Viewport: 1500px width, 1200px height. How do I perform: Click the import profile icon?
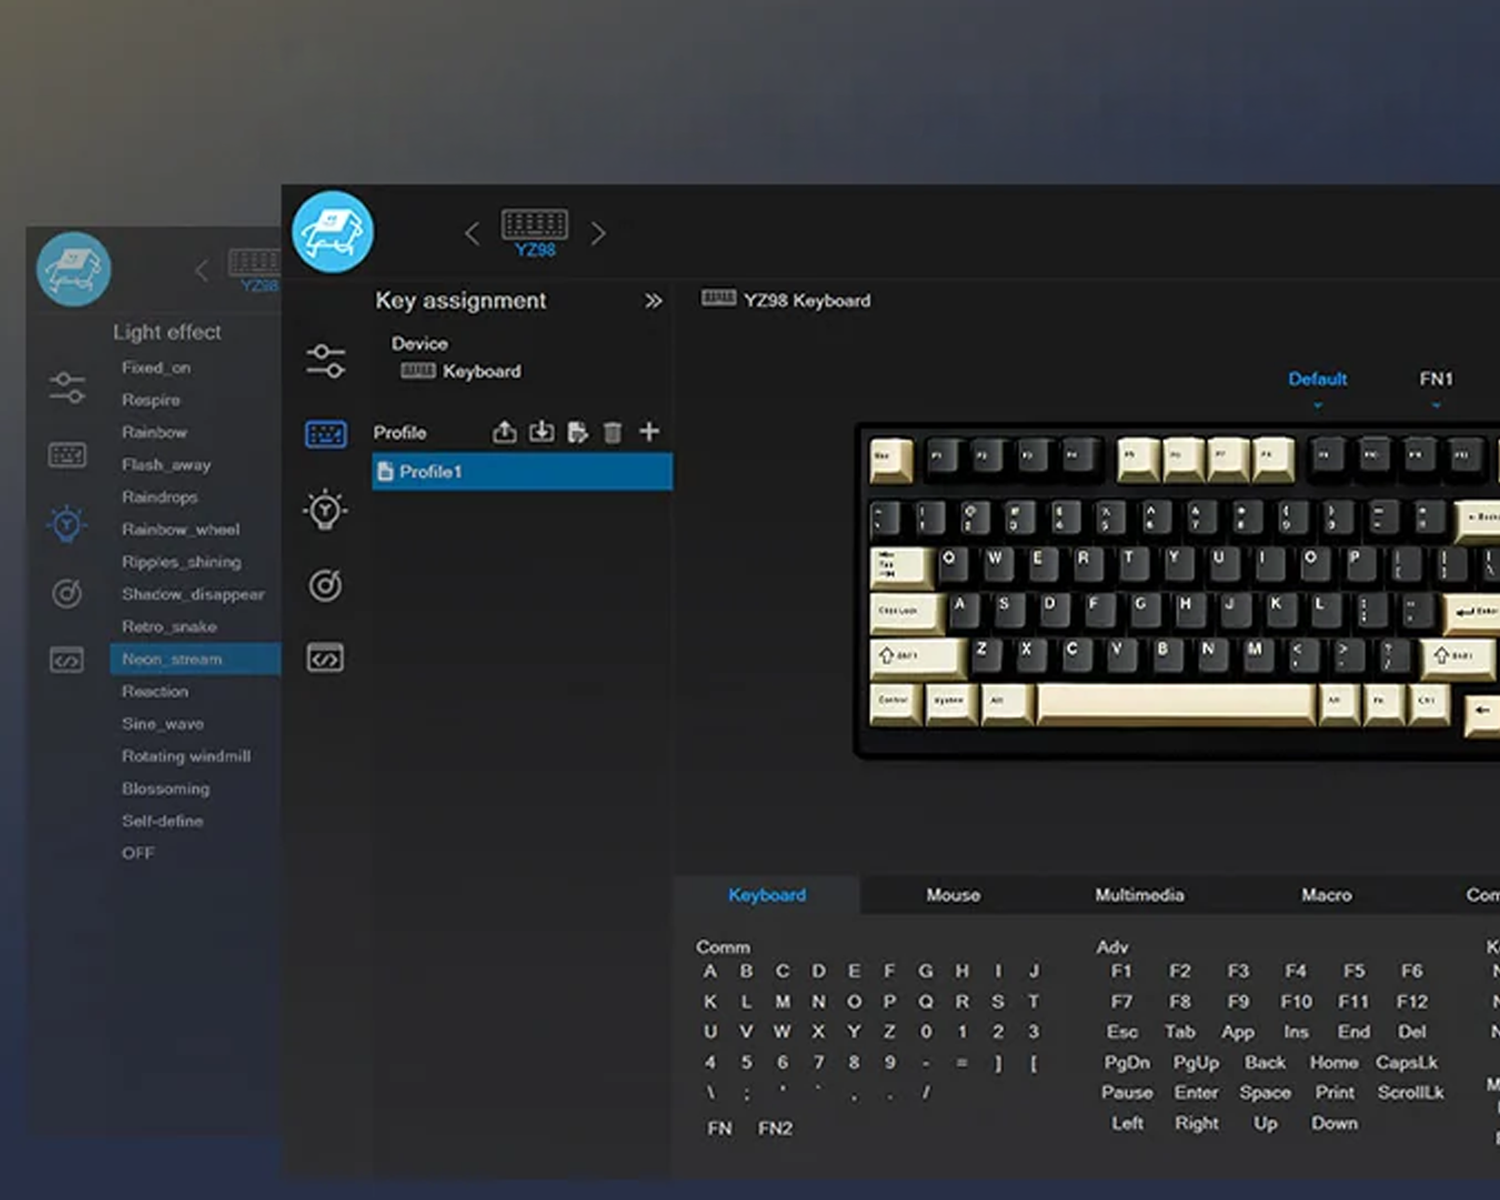[x=505, y=432]
